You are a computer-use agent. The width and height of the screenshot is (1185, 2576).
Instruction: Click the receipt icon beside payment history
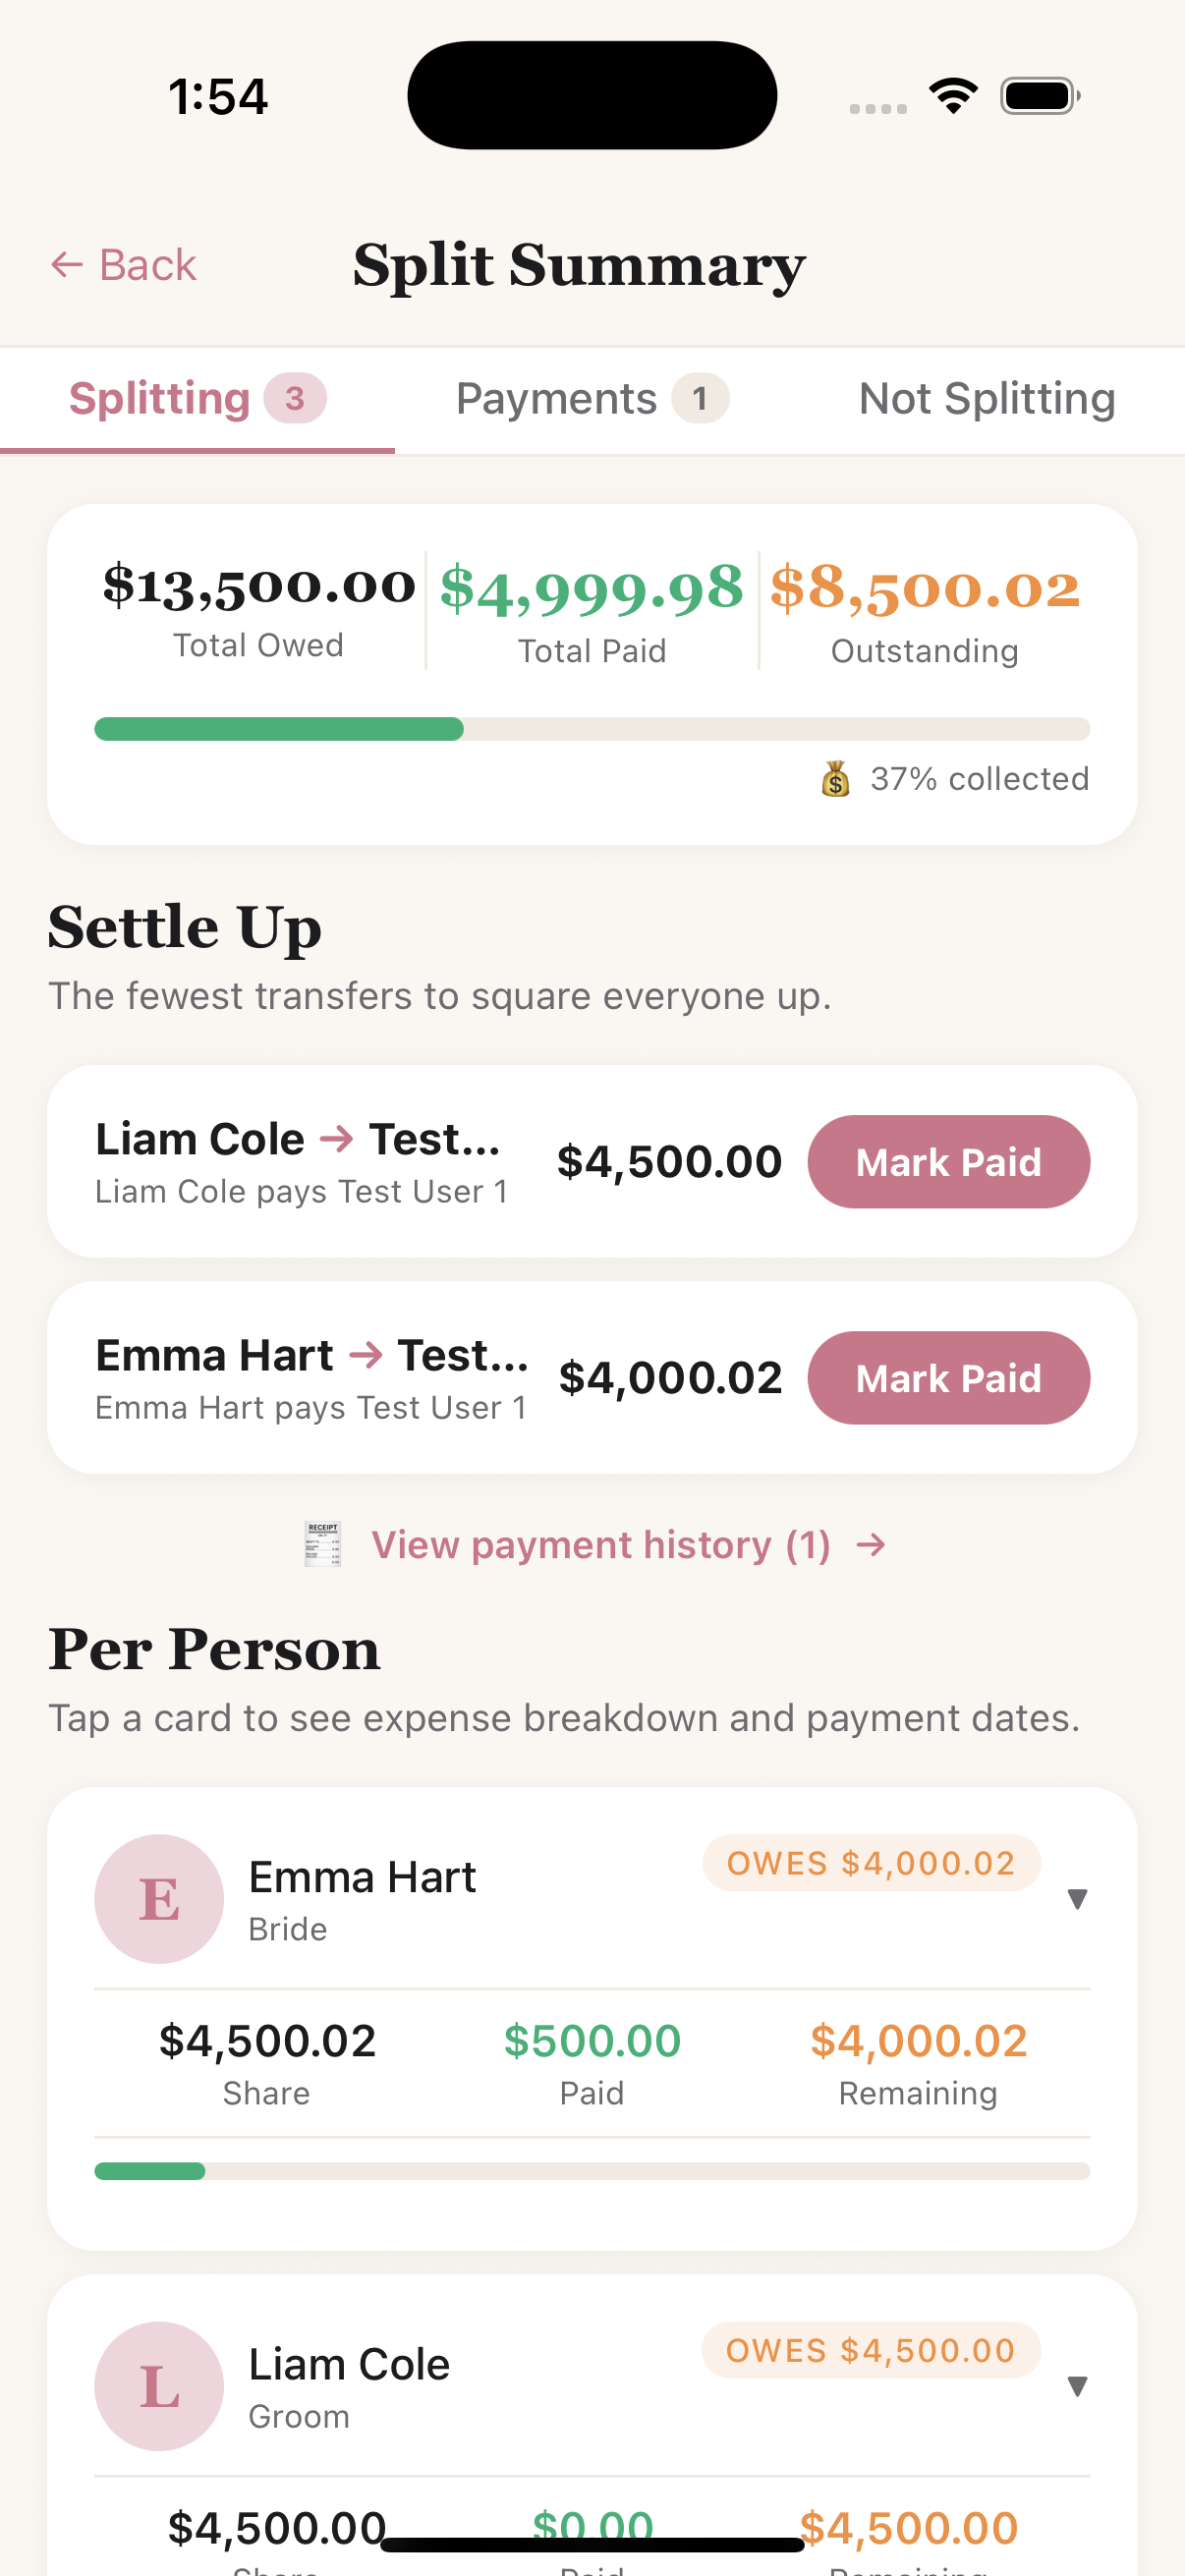322,1544
